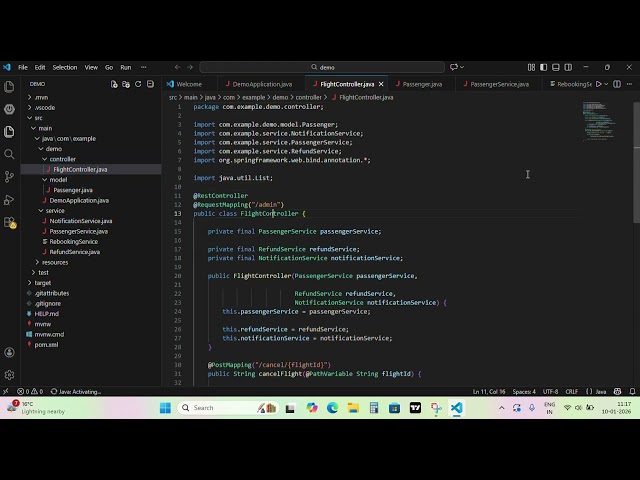This screenshot has height=480, width=640.
Task: Open the notifications bell in status bar
Action: pyautogui.click(x=632, y=391)
